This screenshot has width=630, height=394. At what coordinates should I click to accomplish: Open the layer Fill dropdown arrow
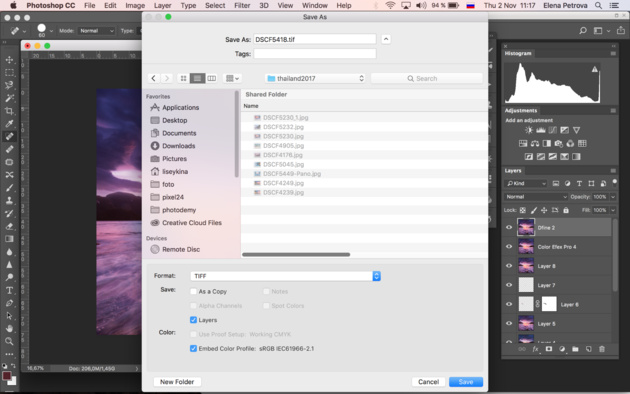[613, 210]
